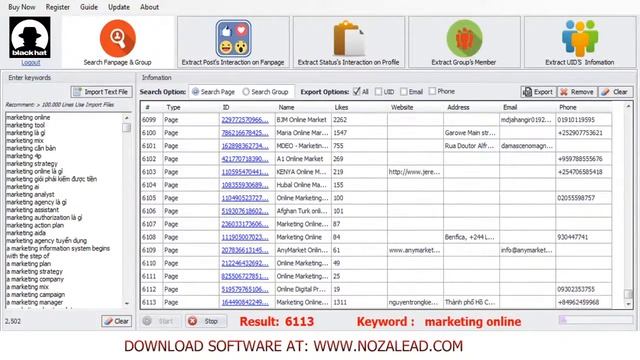640x360 pixels.
Task: Open Extract UID's Information tool
Action: click(x=580, y=42)
